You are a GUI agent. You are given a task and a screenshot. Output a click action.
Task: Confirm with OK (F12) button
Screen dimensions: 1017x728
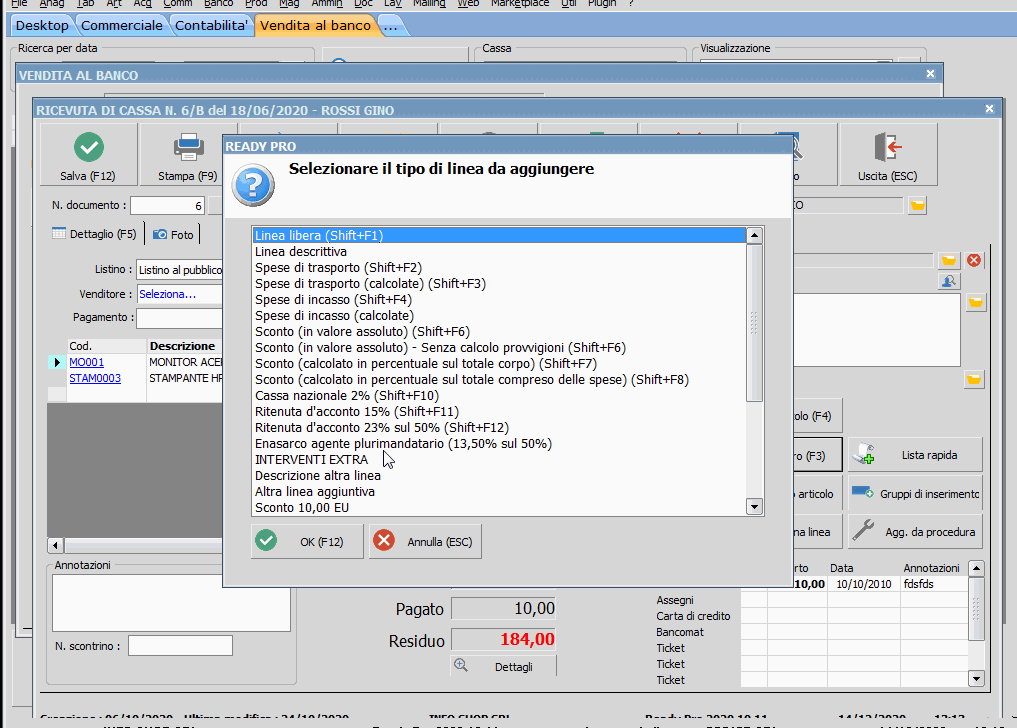[x=307, y=541]
